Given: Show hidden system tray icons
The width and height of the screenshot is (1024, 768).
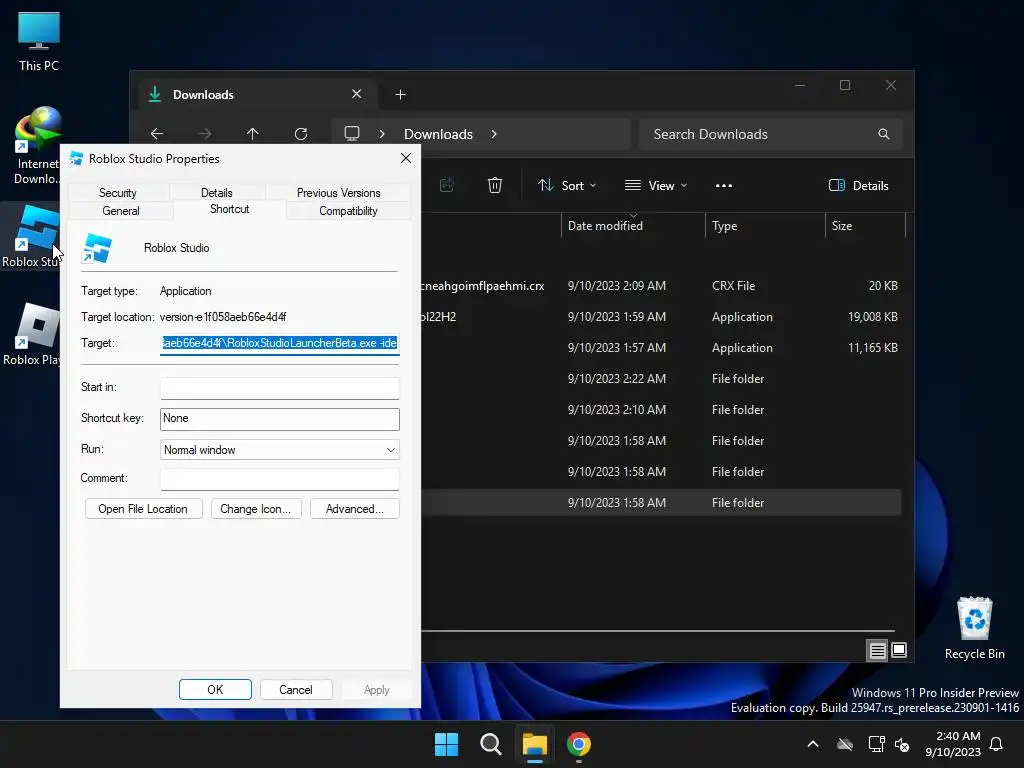Looking at the screenshot, I should tap(813, 744).
